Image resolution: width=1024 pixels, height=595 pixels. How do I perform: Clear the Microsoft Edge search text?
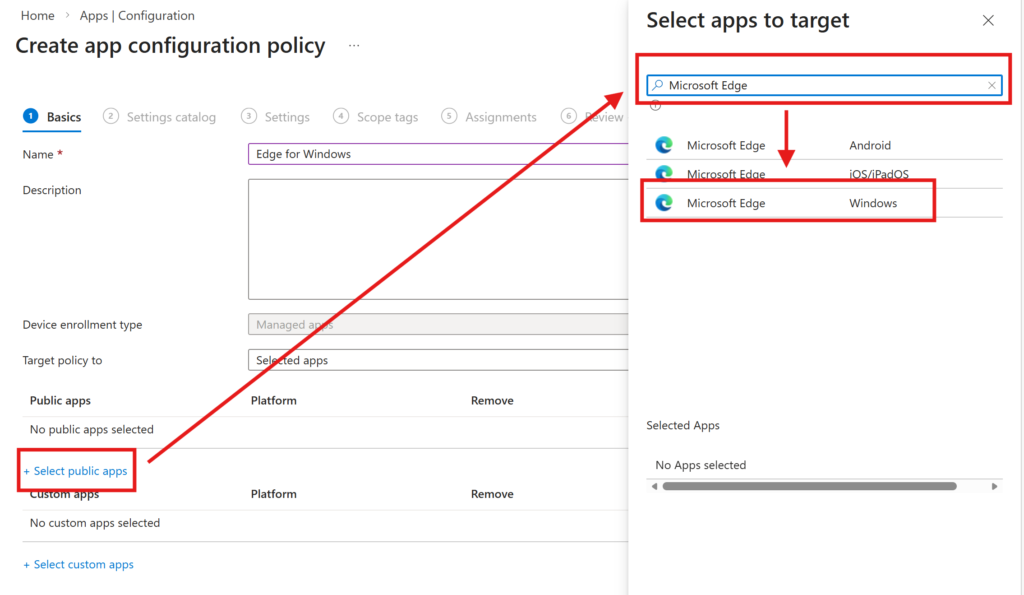click(x=991, y=86)
